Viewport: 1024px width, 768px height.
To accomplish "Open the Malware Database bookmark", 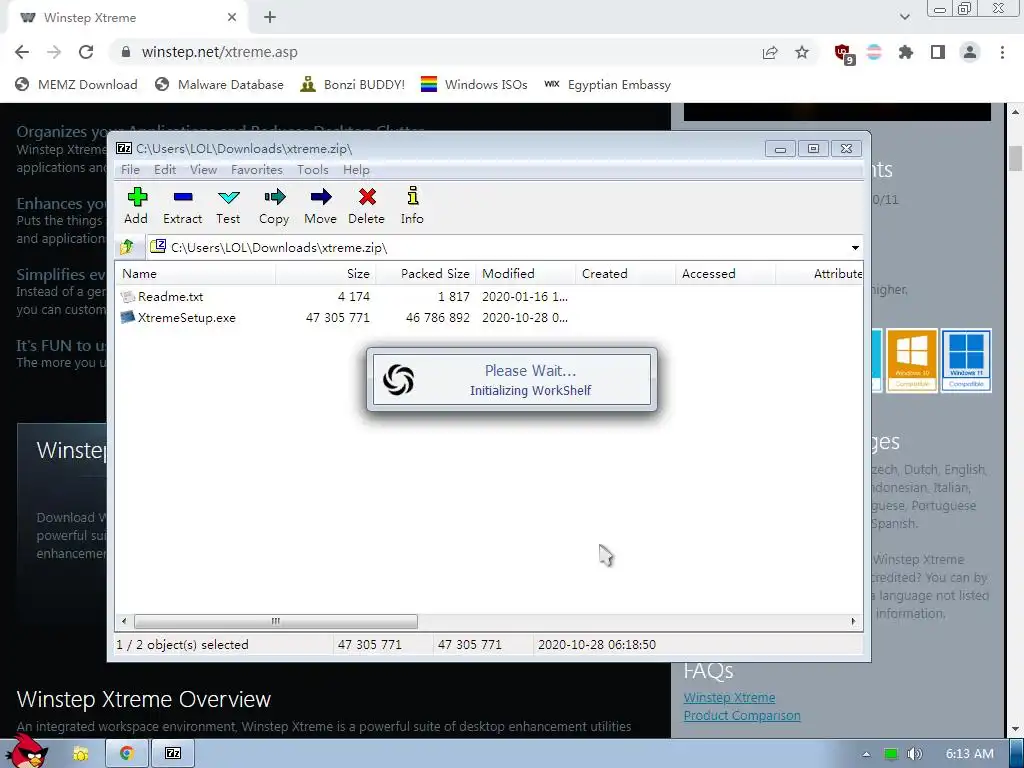I will (x=219, y=85).
